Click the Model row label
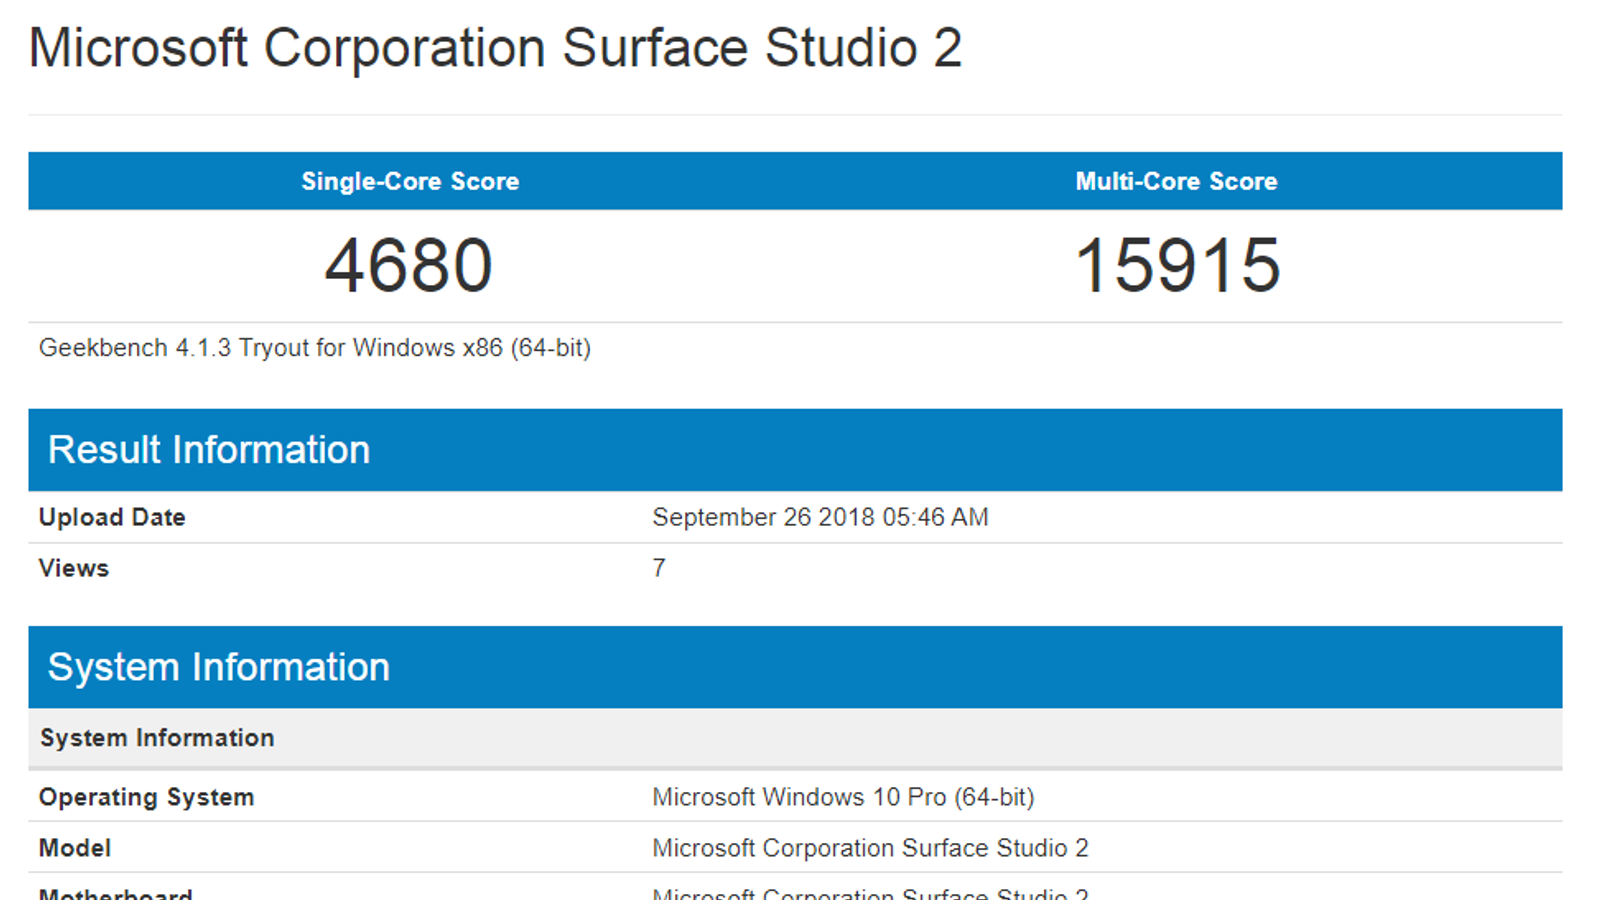The height and width of the screenshot is (900, 1600). point(74,847)
